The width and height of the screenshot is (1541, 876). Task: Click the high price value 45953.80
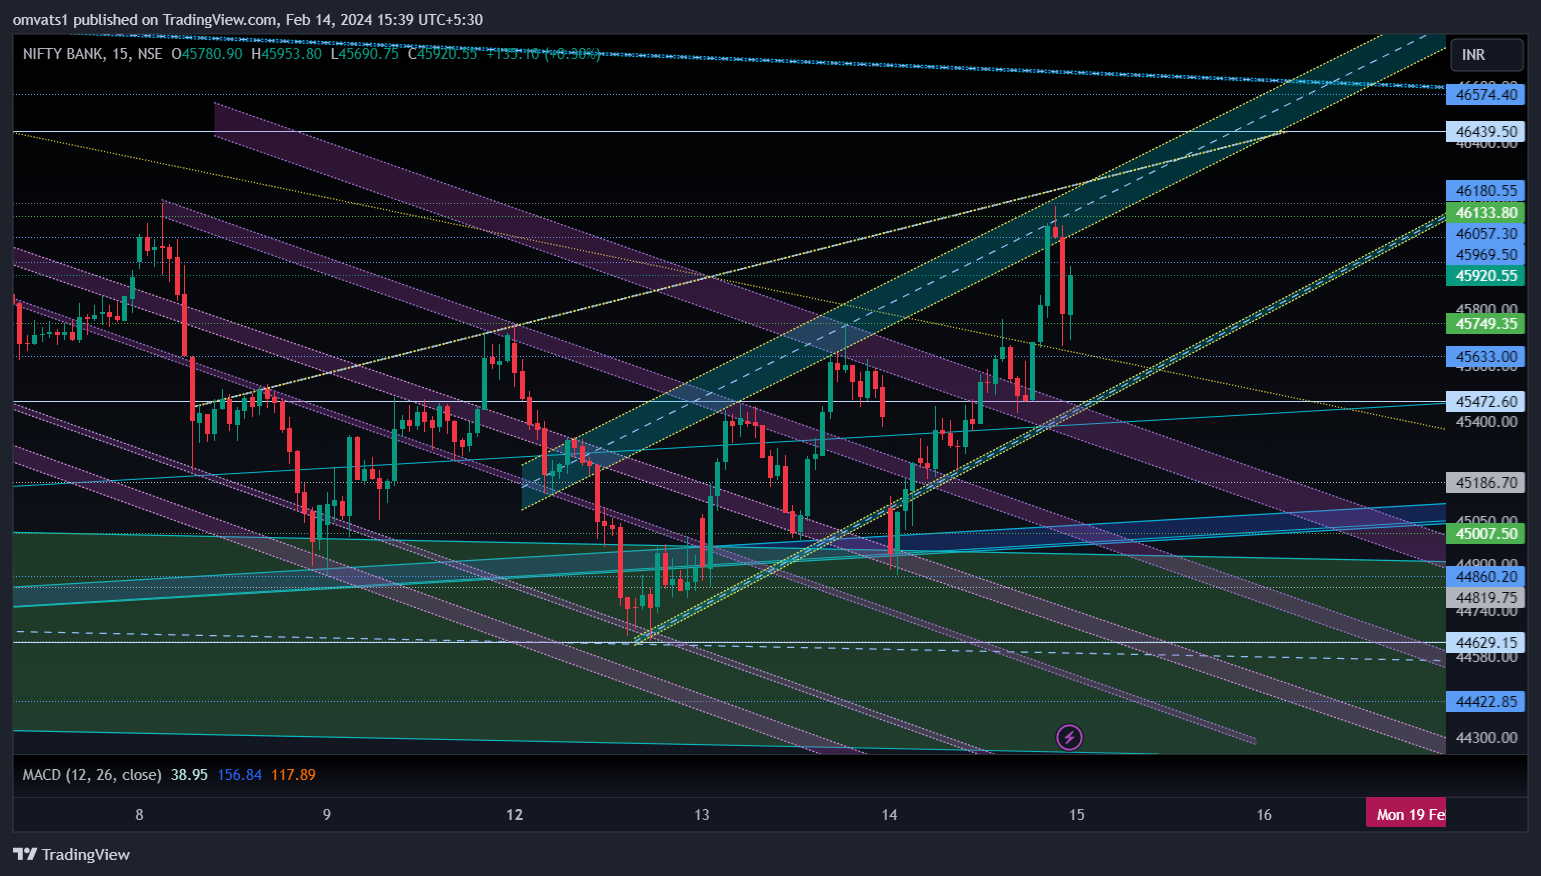291,53
